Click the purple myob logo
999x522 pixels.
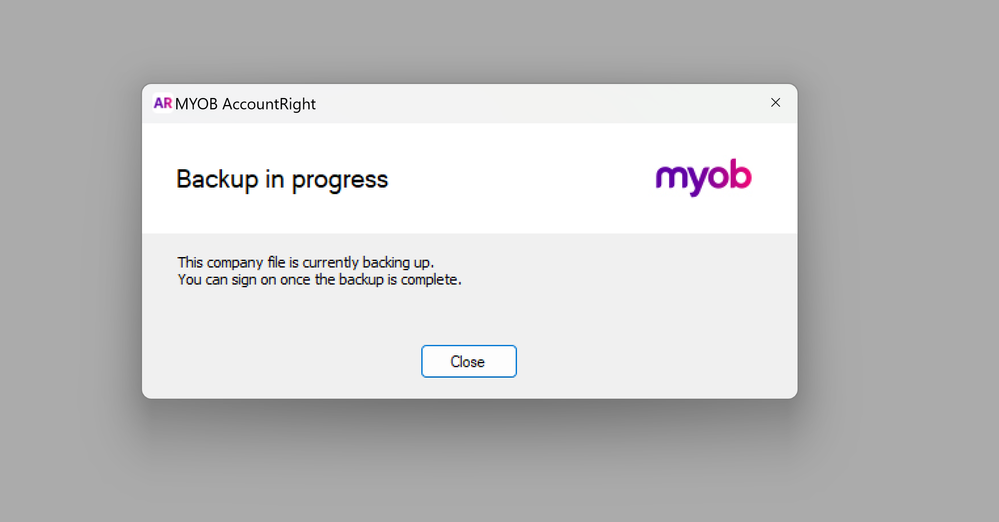pyautogui.click(x=703, y=178)
